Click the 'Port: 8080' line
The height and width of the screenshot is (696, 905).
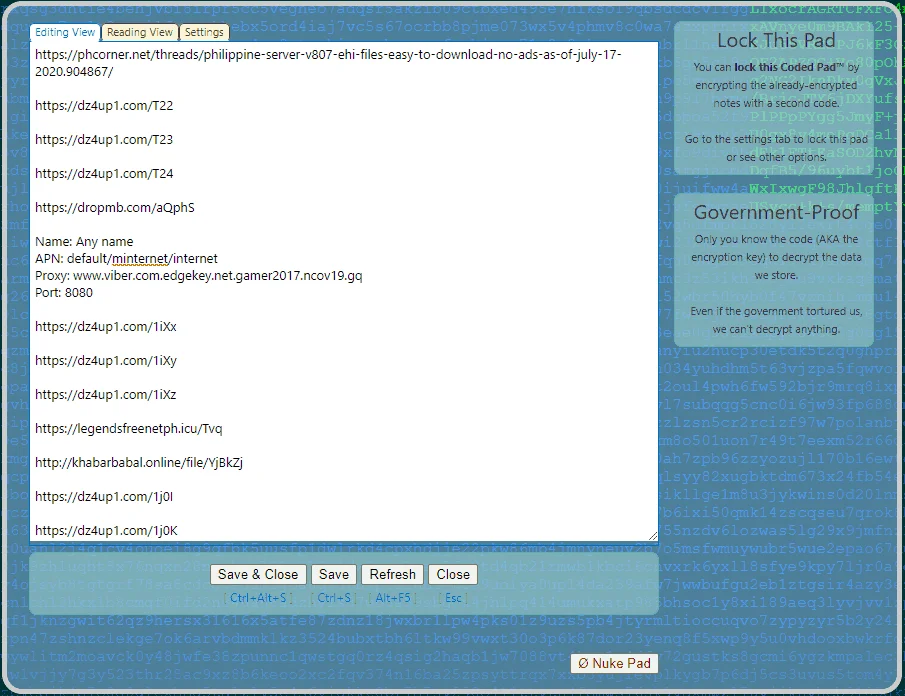(x=63, y=293)
